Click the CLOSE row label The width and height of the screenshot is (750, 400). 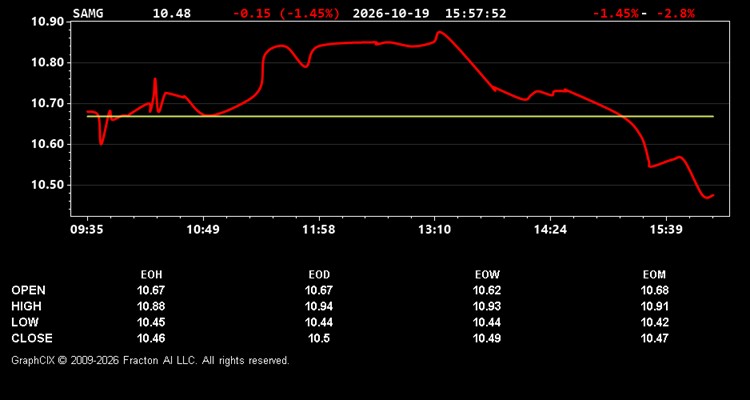(x=32, y=338)
